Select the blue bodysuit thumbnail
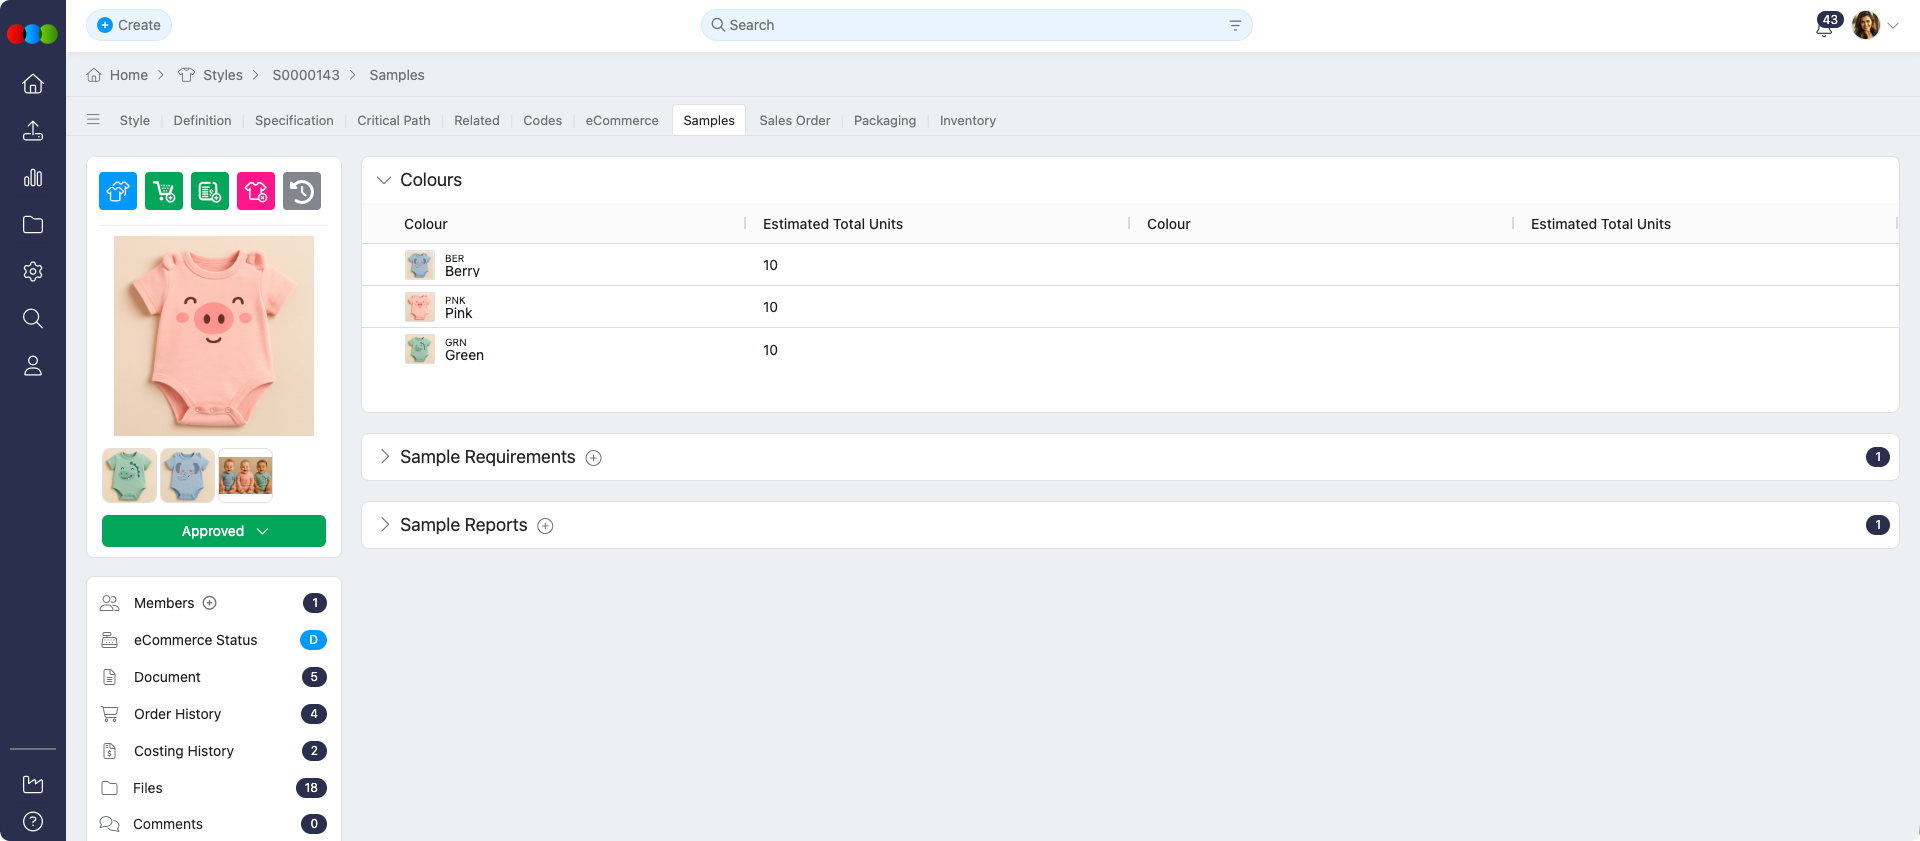 point(187,475)
